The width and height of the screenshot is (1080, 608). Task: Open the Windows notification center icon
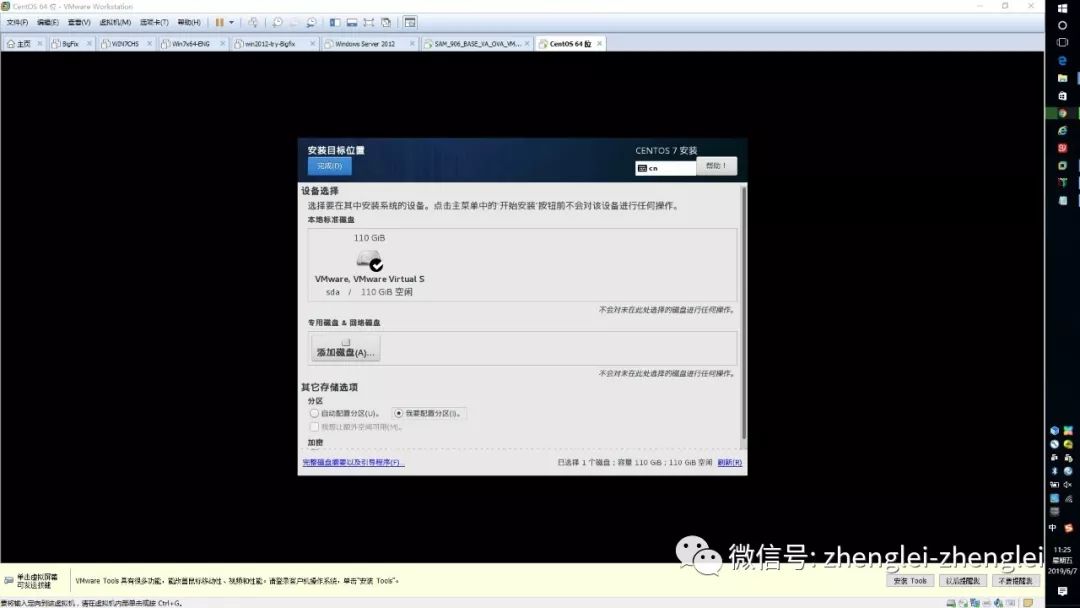(x=1062, y=591)
